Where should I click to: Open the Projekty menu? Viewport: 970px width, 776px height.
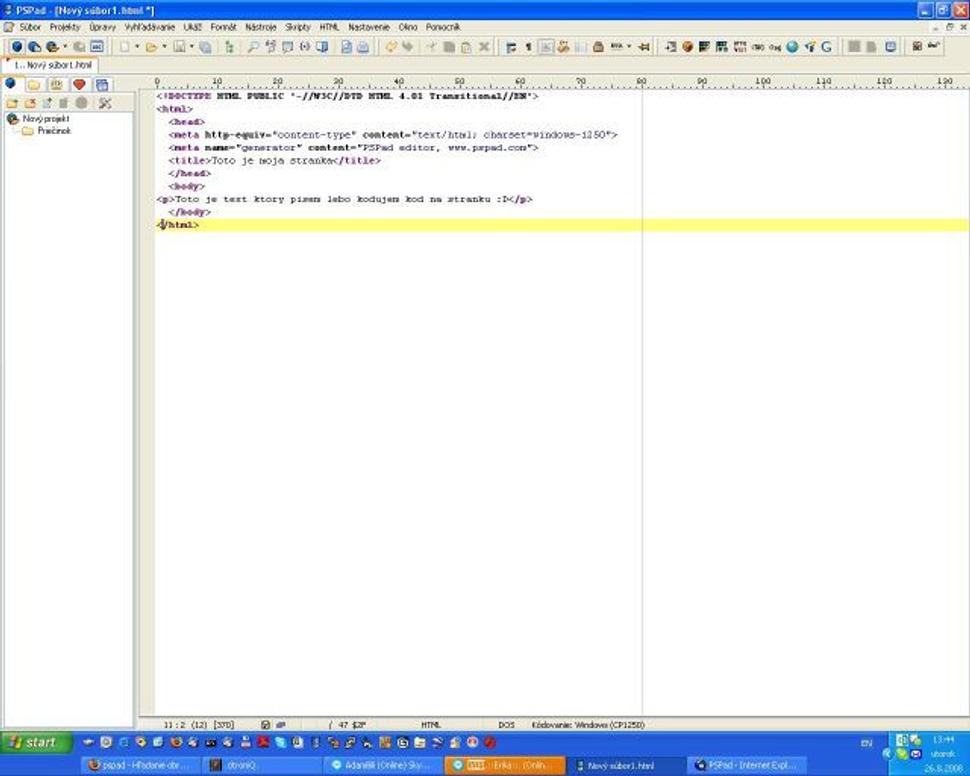tap(65, 27)
